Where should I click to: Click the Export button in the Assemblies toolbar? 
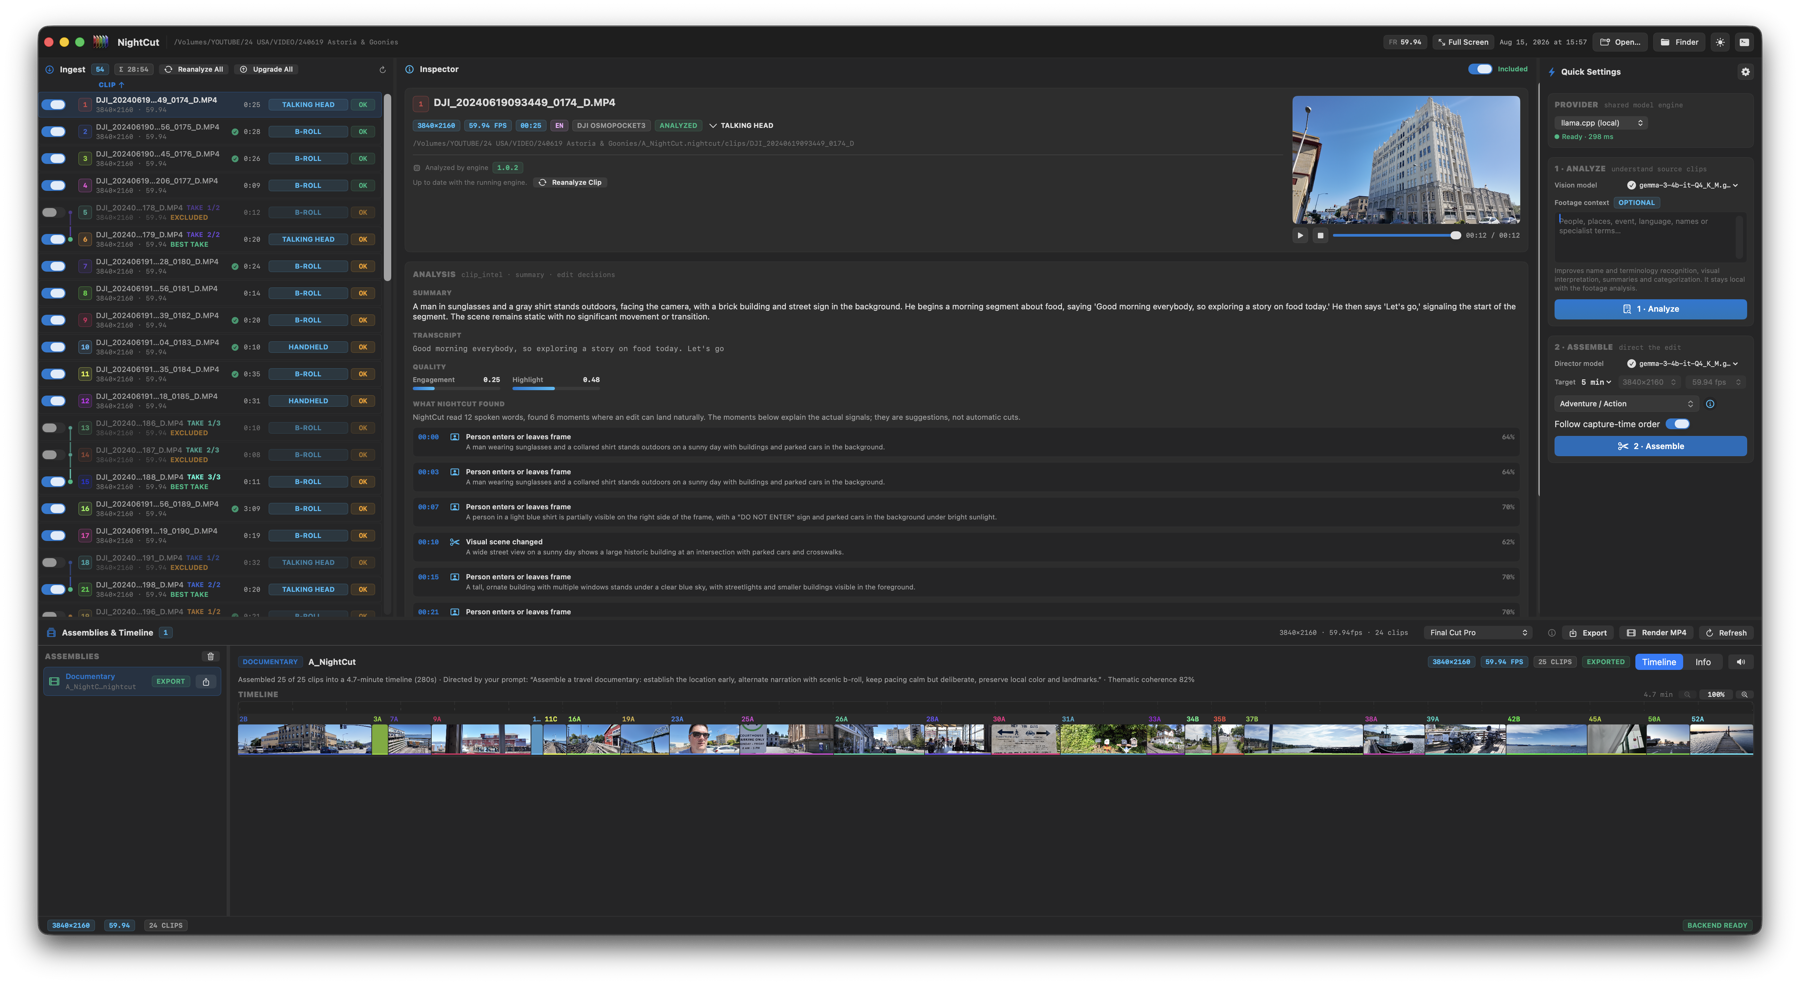coord(1587,633)
